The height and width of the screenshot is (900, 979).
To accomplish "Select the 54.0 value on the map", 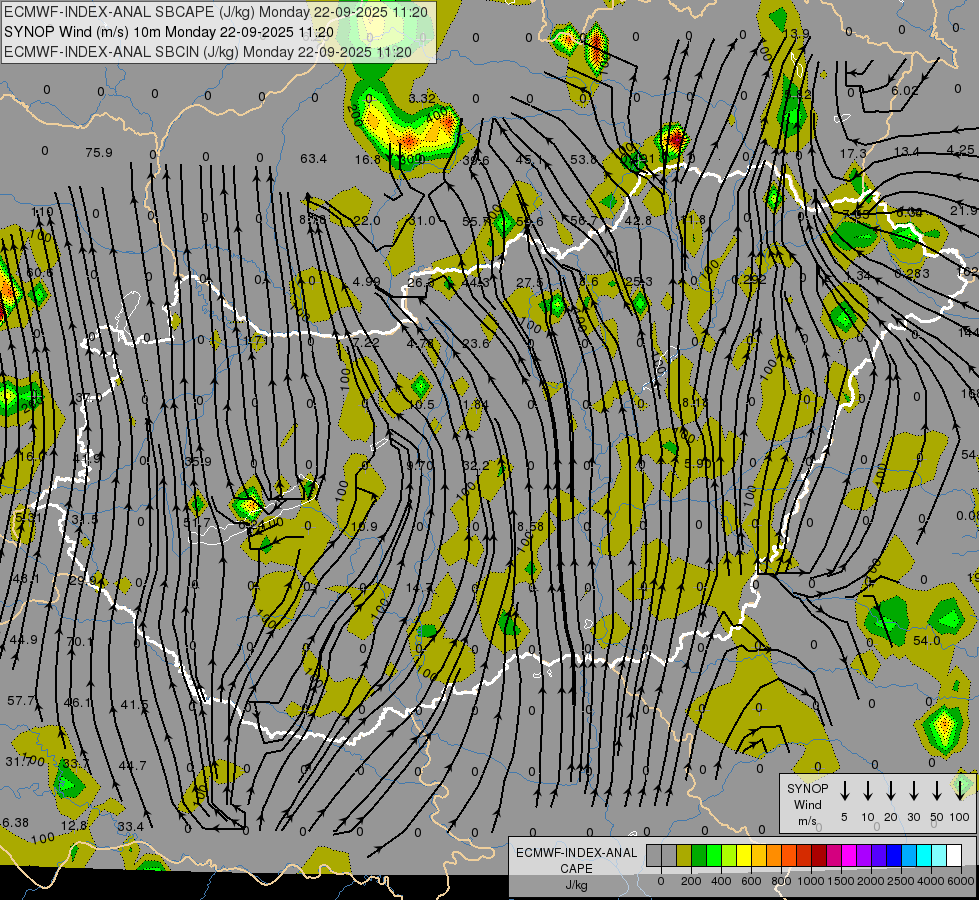I will [927, 640].
